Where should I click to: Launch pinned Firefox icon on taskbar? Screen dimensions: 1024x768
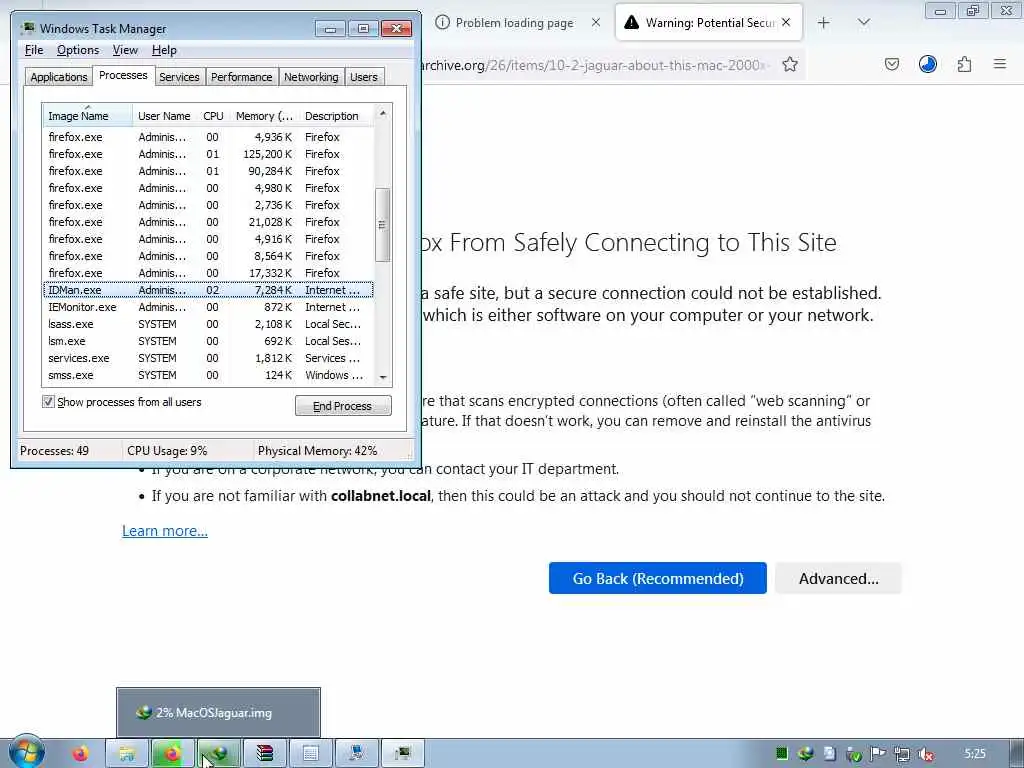(x=80, y=754)
